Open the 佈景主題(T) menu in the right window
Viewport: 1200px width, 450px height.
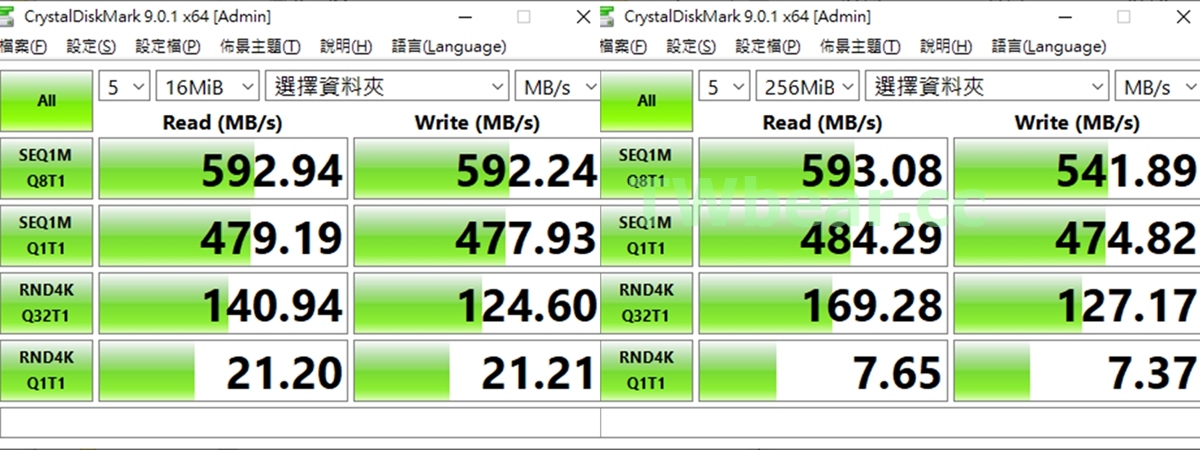(860, 47)
